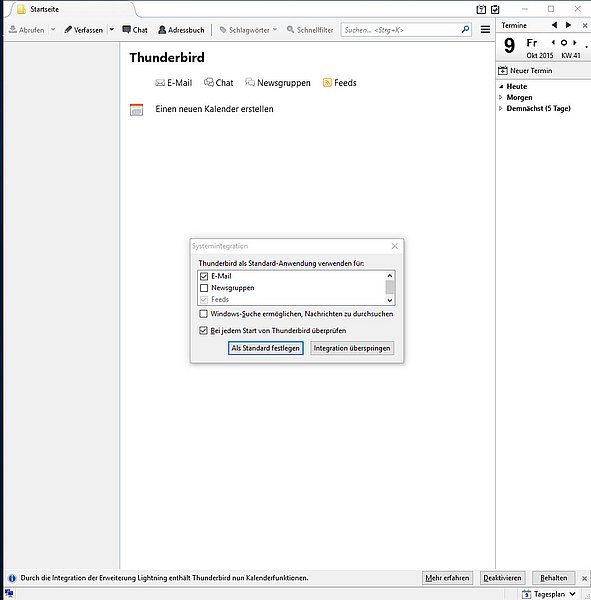This screenshot has height=600, width=591.
Task: Click Mehr erfahren in notification bar
Action: (x=447, y=578)
